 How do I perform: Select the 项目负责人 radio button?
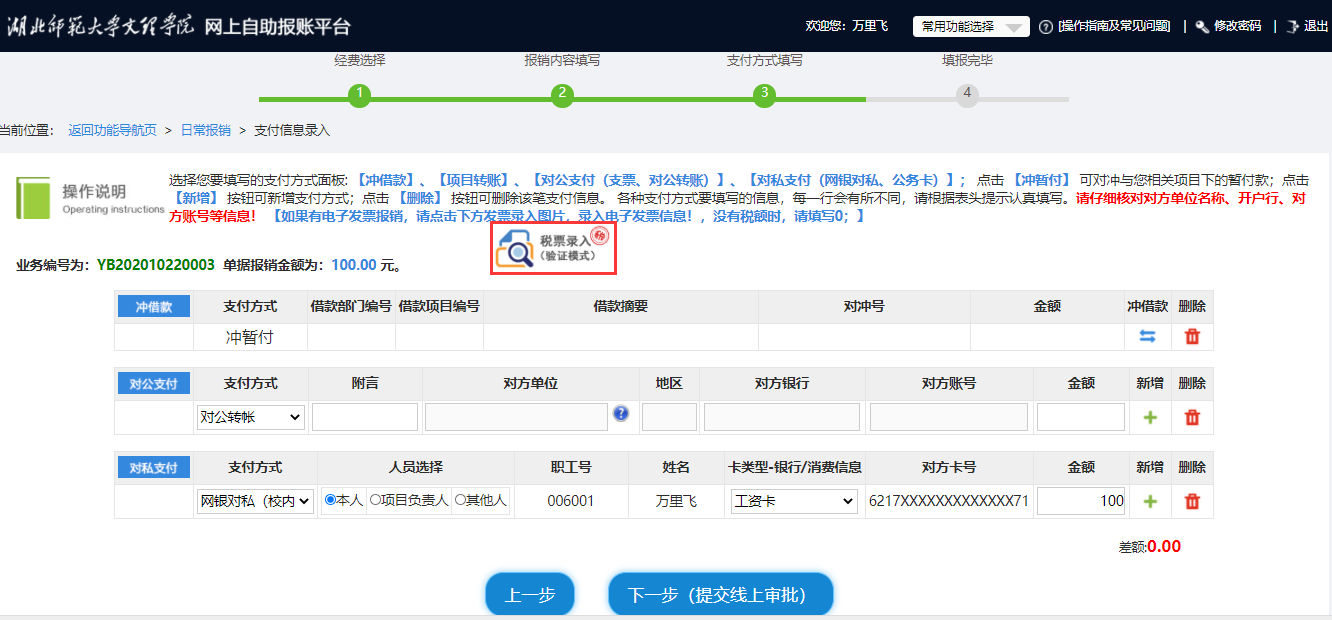coord(376,500)
